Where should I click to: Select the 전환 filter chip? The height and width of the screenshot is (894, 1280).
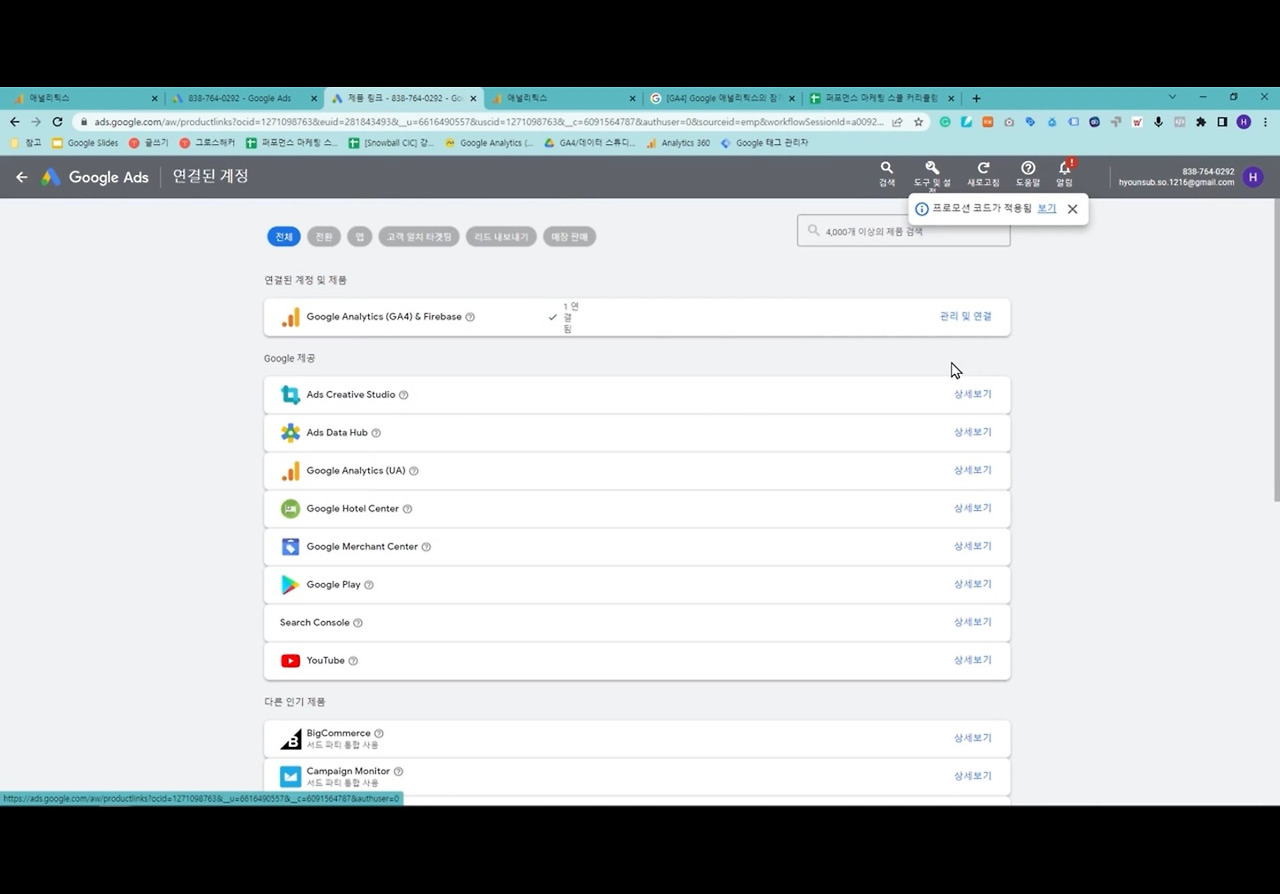(x=324, y=237)
